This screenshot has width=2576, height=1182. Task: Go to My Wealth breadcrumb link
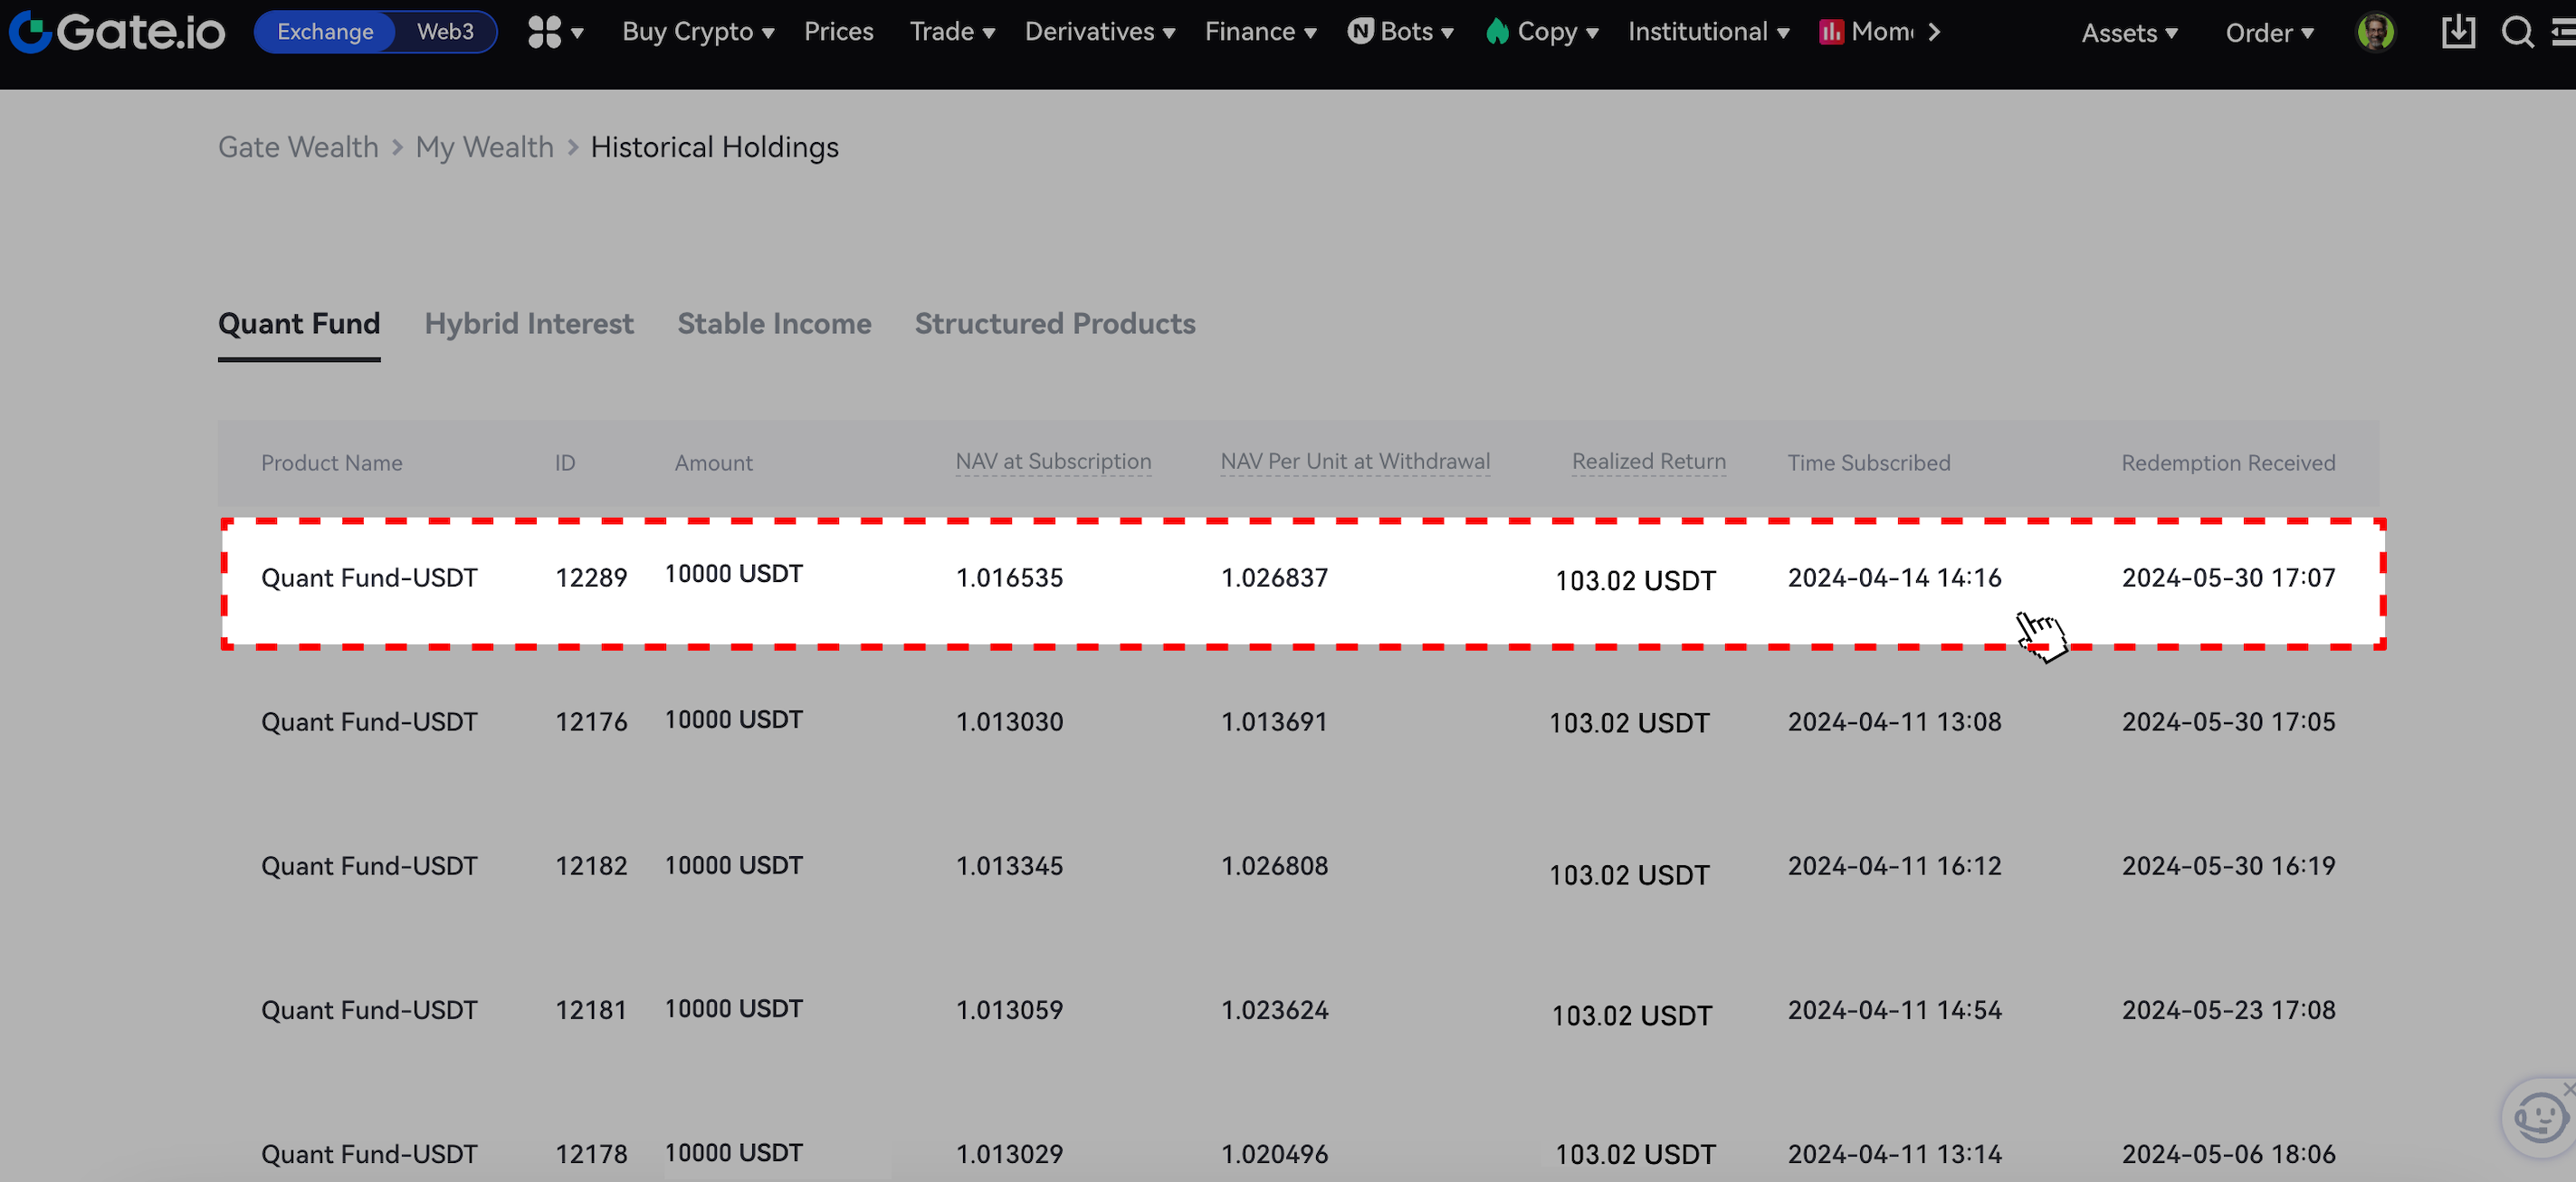coord(484,147)
